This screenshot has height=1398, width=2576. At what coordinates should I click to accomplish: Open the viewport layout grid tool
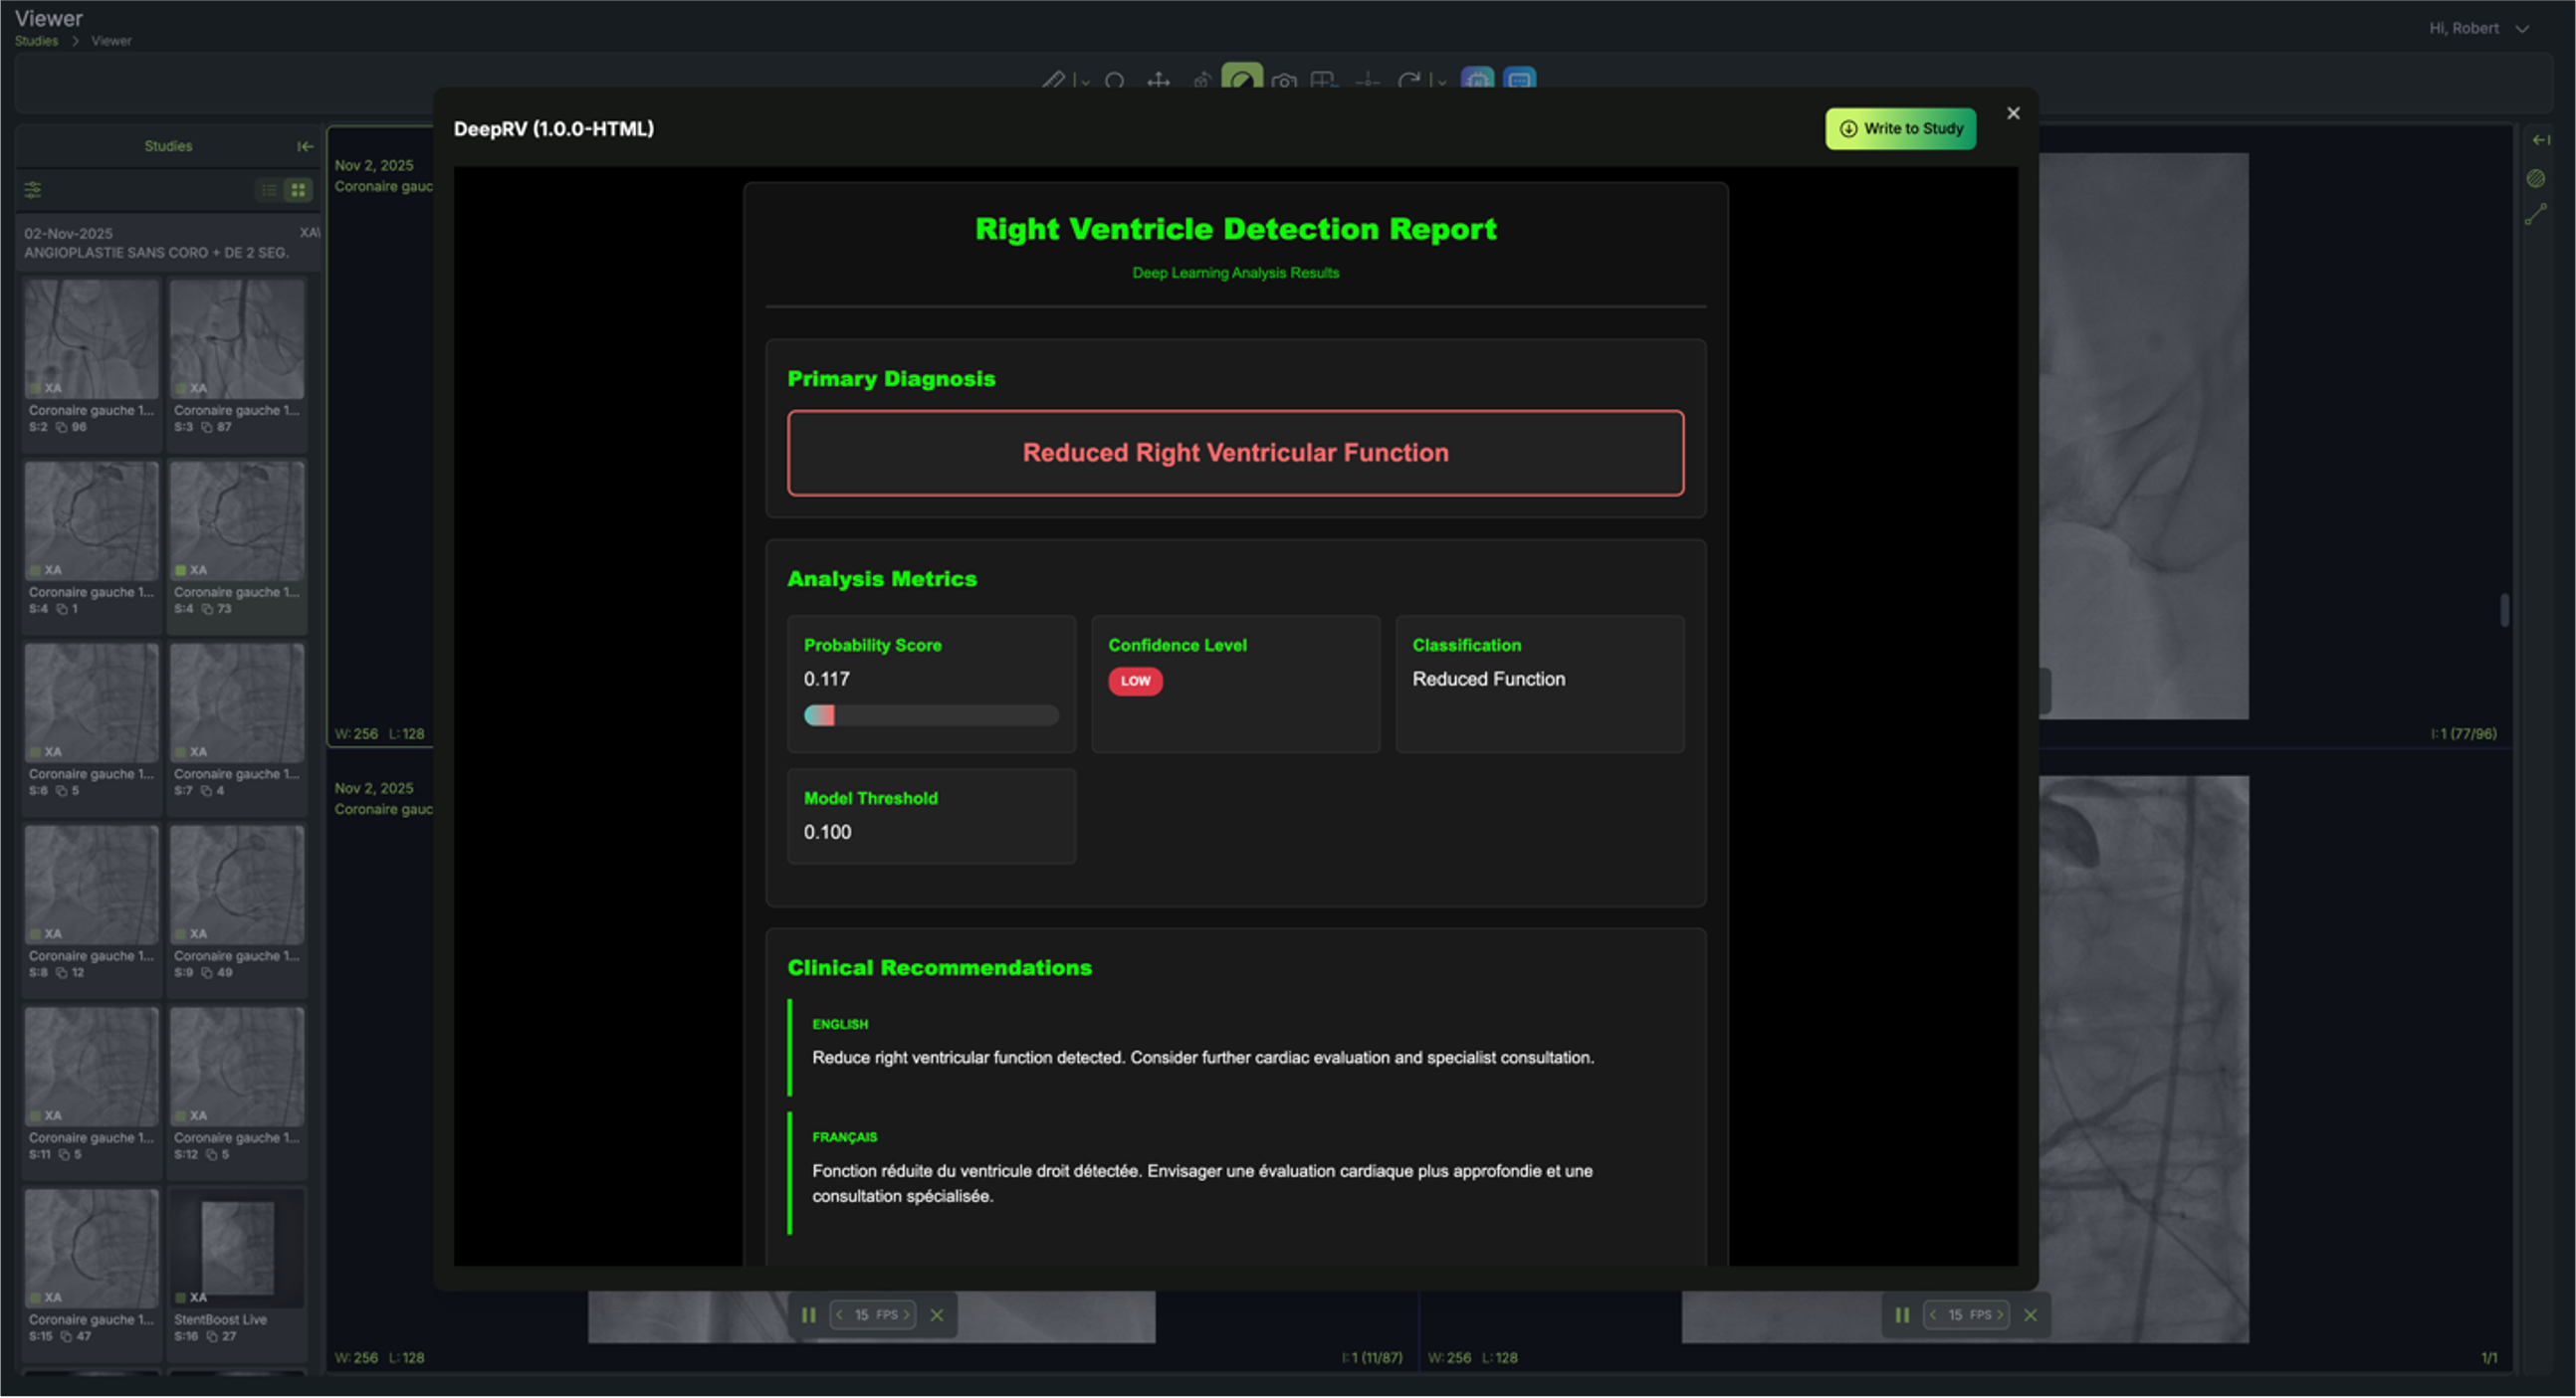point(1325,82)
